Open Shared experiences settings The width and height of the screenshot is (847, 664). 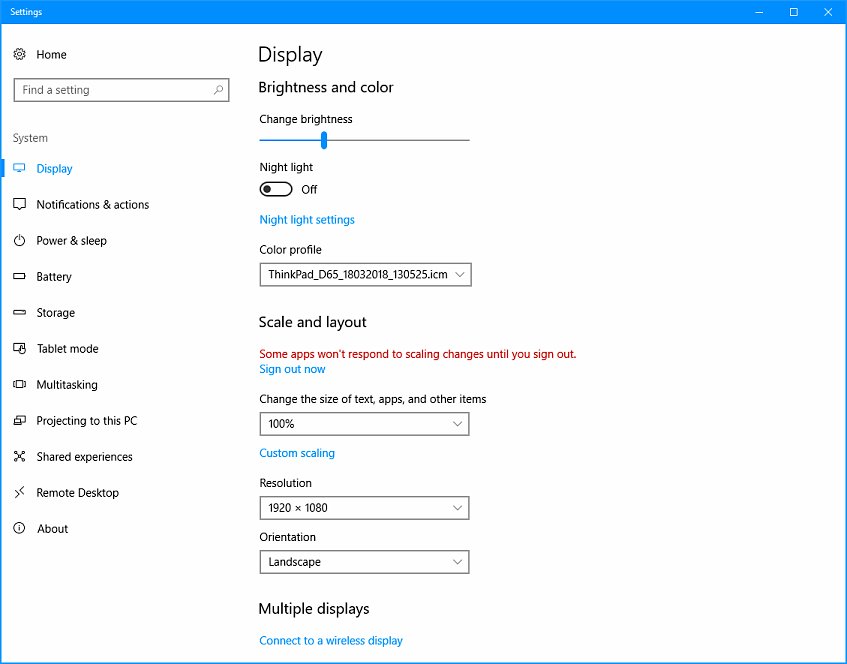point(84,457)
